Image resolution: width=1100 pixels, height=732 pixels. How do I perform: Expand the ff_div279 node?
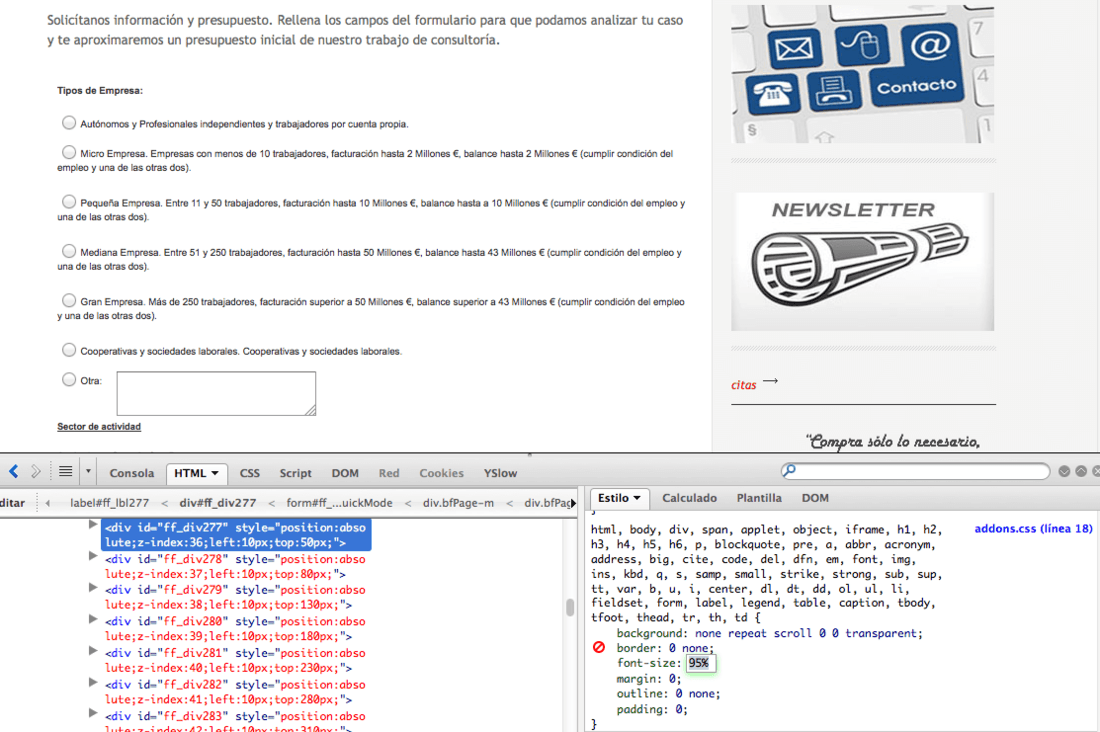pyautogui.click(x=93, y=587)
